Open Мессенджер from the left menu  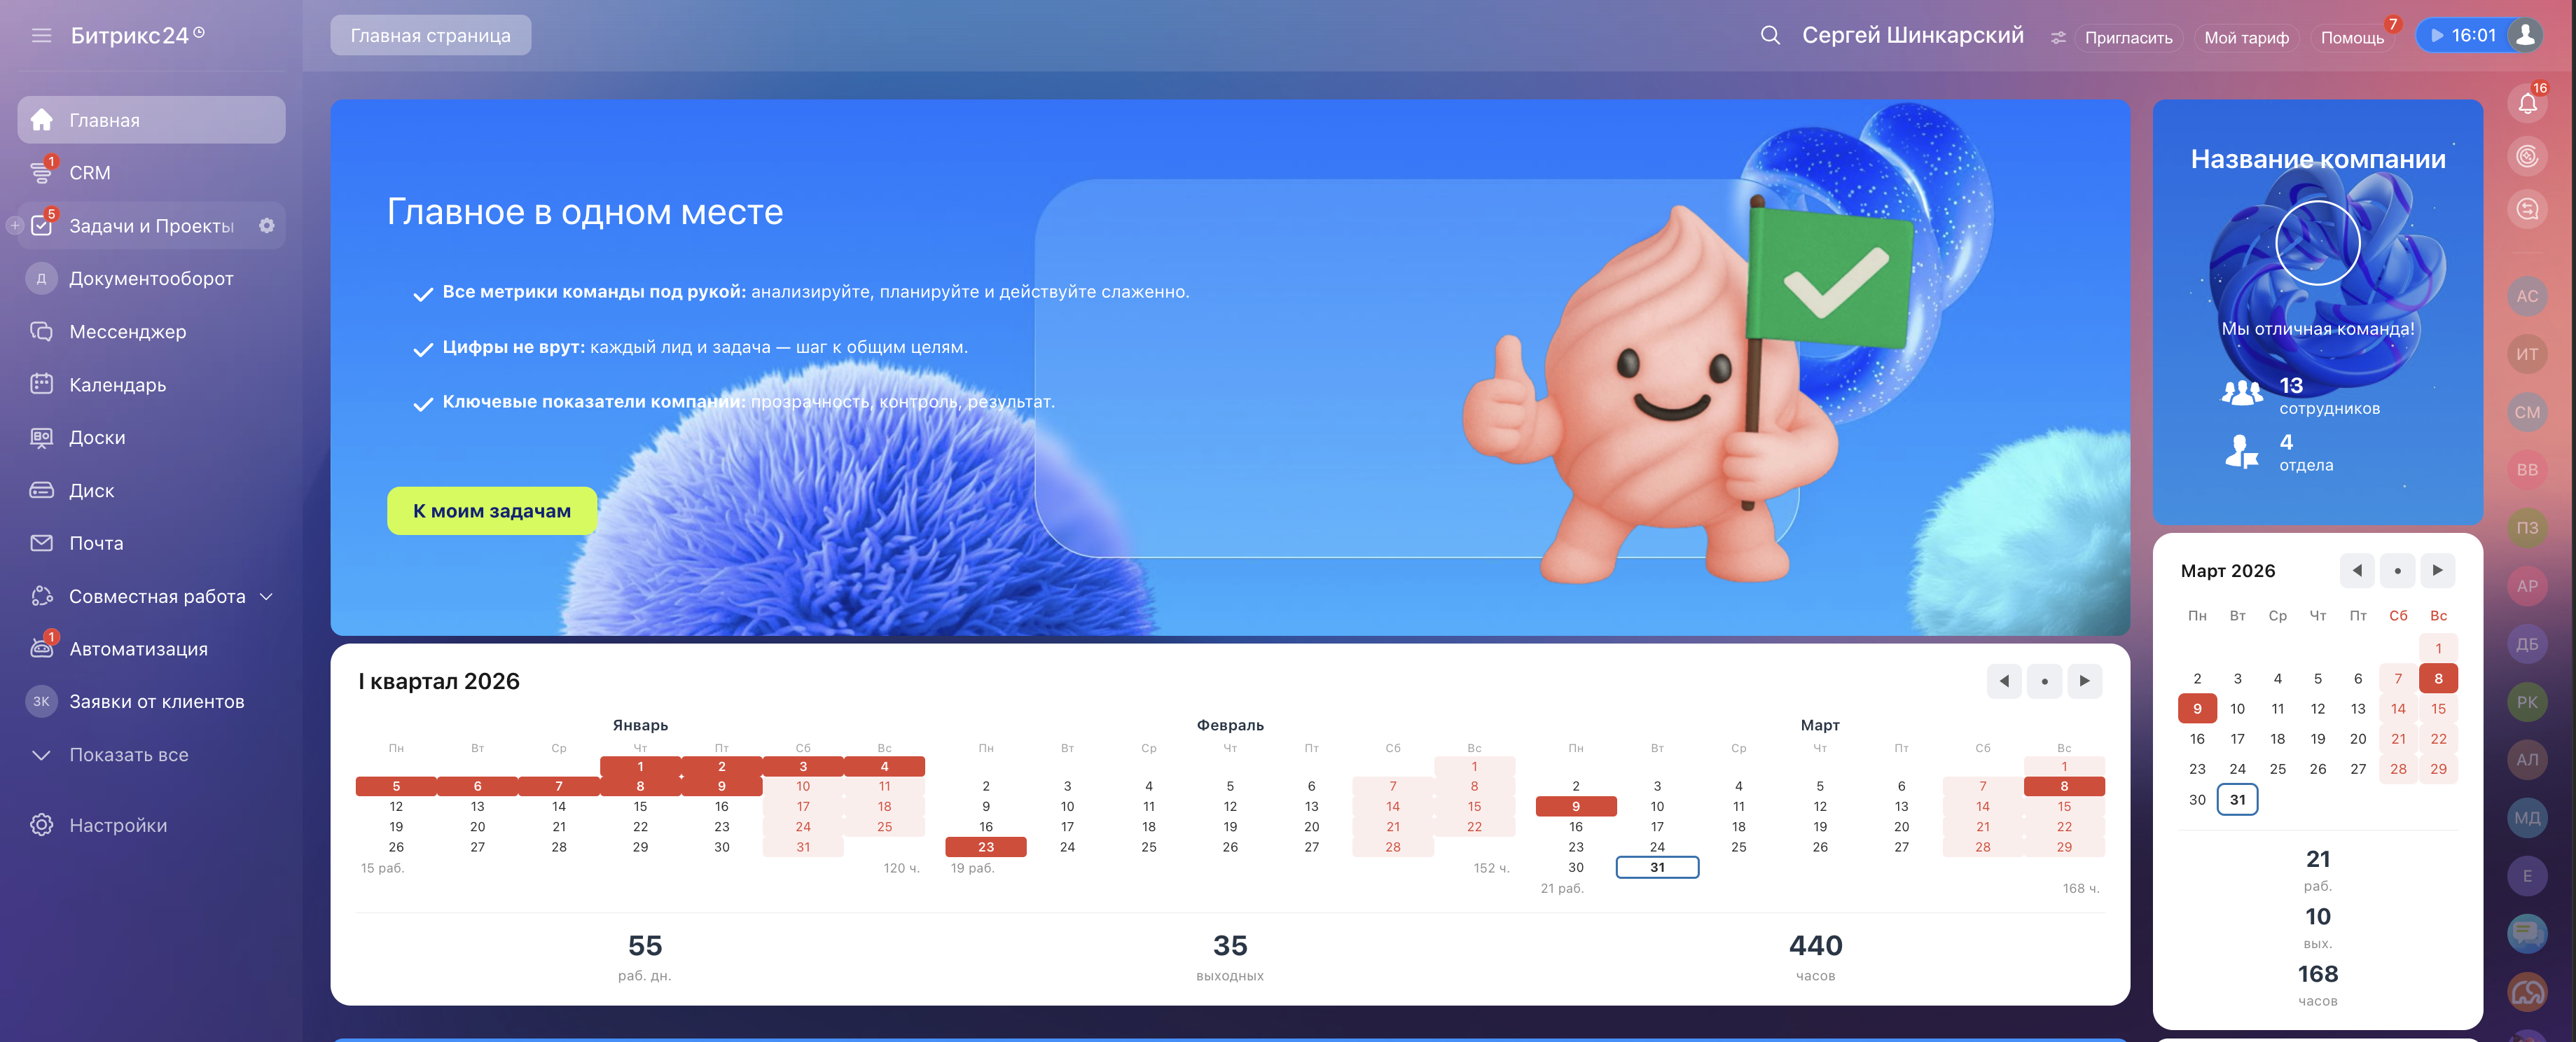127,332
